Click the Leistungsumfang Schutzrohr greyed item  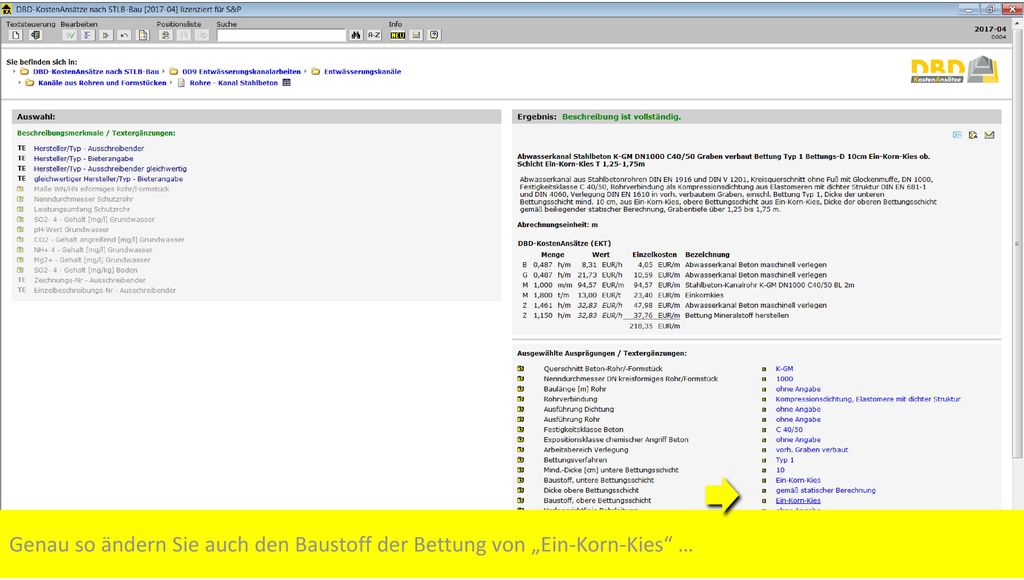point(82,210)
